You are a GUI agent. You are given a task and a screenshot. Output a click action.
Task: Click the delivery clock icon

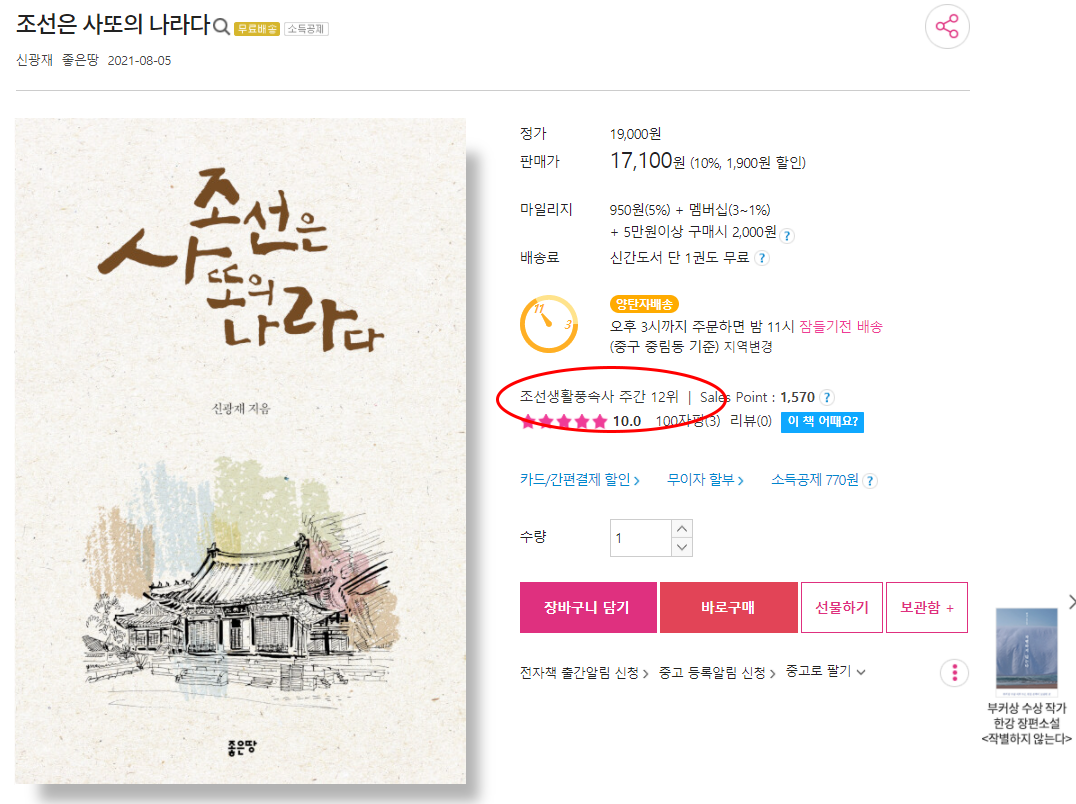pyautogui.click(x=548, y=324)
